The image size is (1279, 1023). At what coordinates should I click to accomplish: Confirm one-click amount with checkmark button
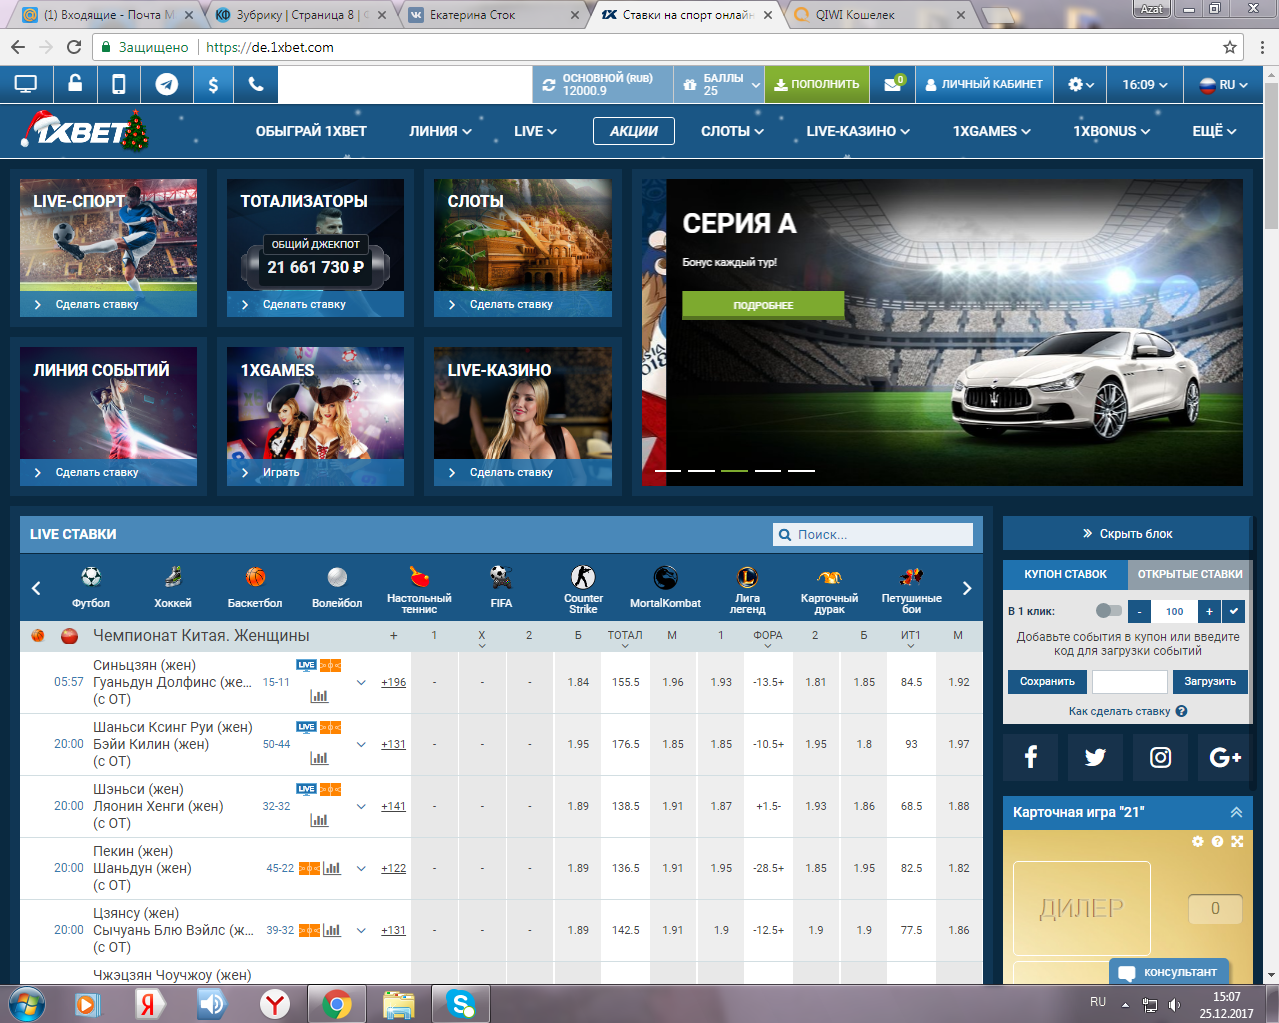pos(1234,611)
